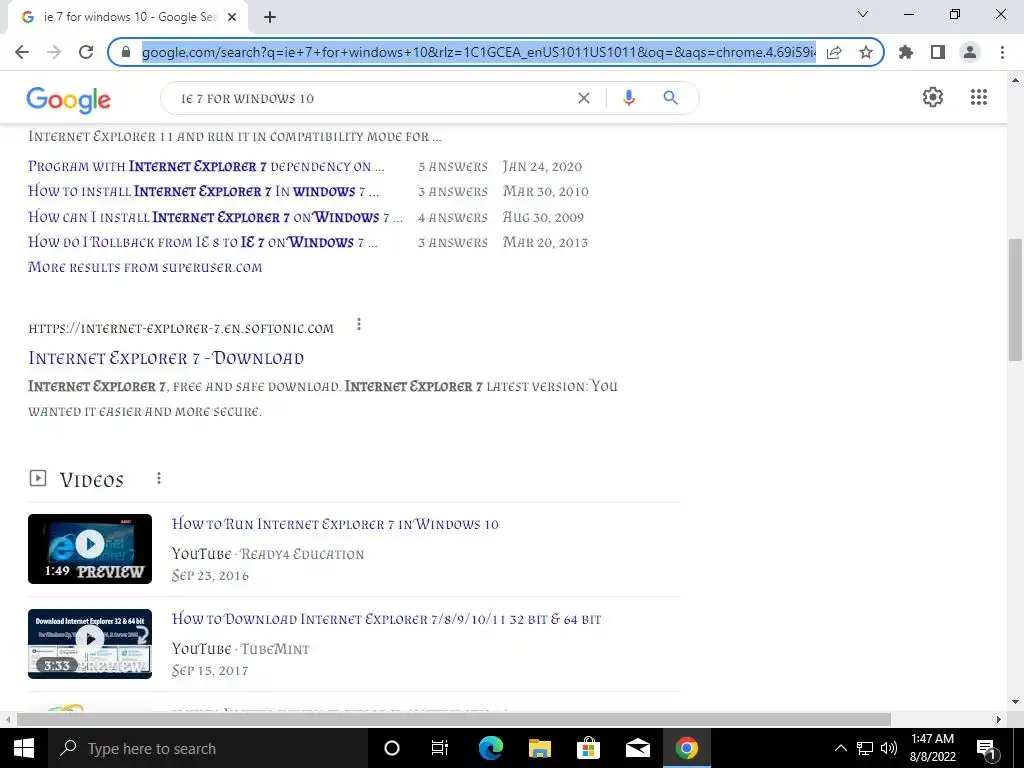
Task: Go back to the previous page
Action: [22, 52]
